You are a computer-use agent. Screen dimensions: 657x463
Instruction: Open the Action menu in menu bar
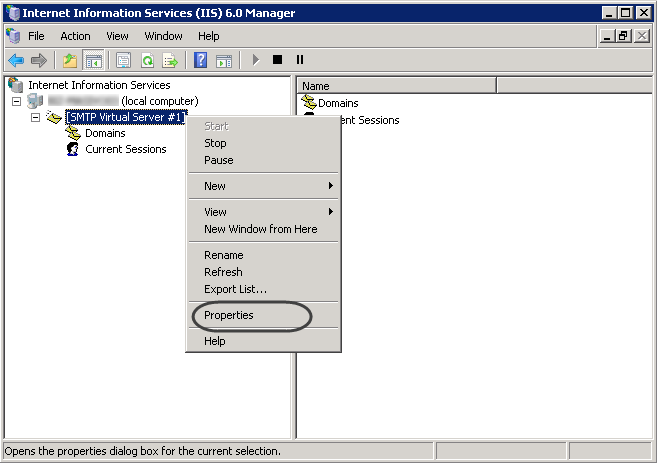pos(75,36)
